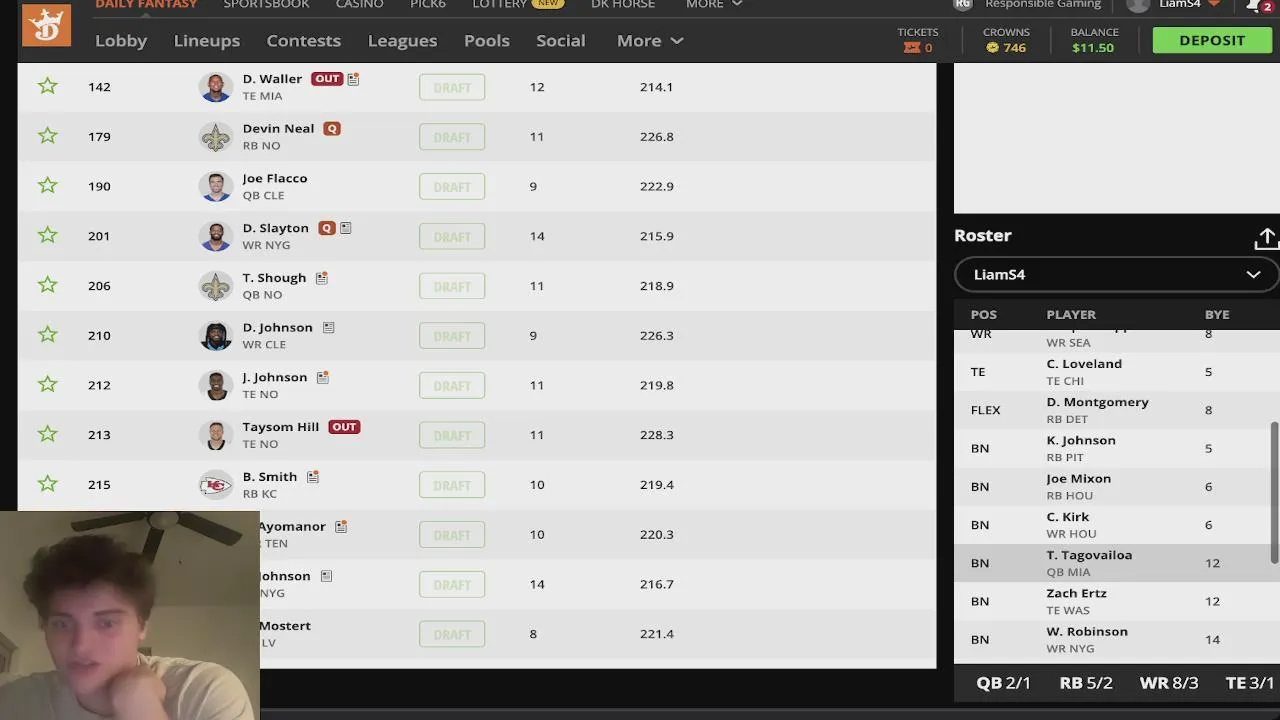The width and height of the screenshot is (1280, 720).
Task: Go to the Pools tab
Action: pos(487,40)
